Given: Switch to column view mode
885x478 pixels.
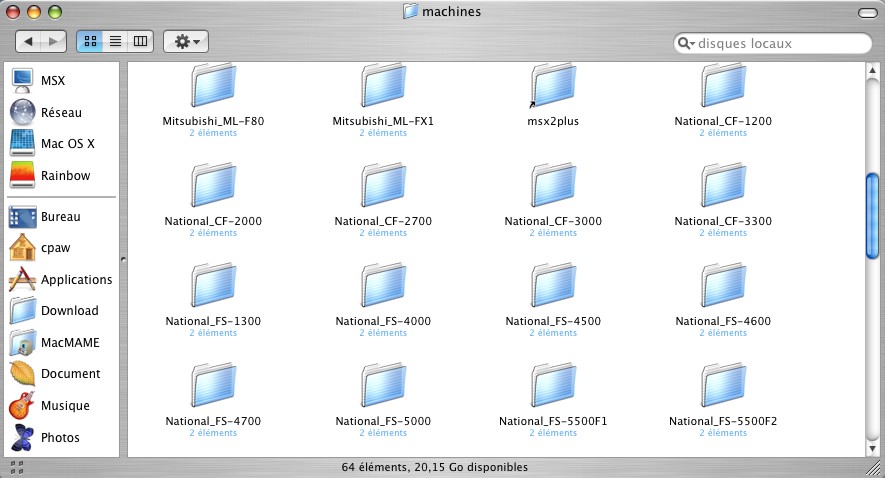Looking at the screenshot, I should coord(141,41).
